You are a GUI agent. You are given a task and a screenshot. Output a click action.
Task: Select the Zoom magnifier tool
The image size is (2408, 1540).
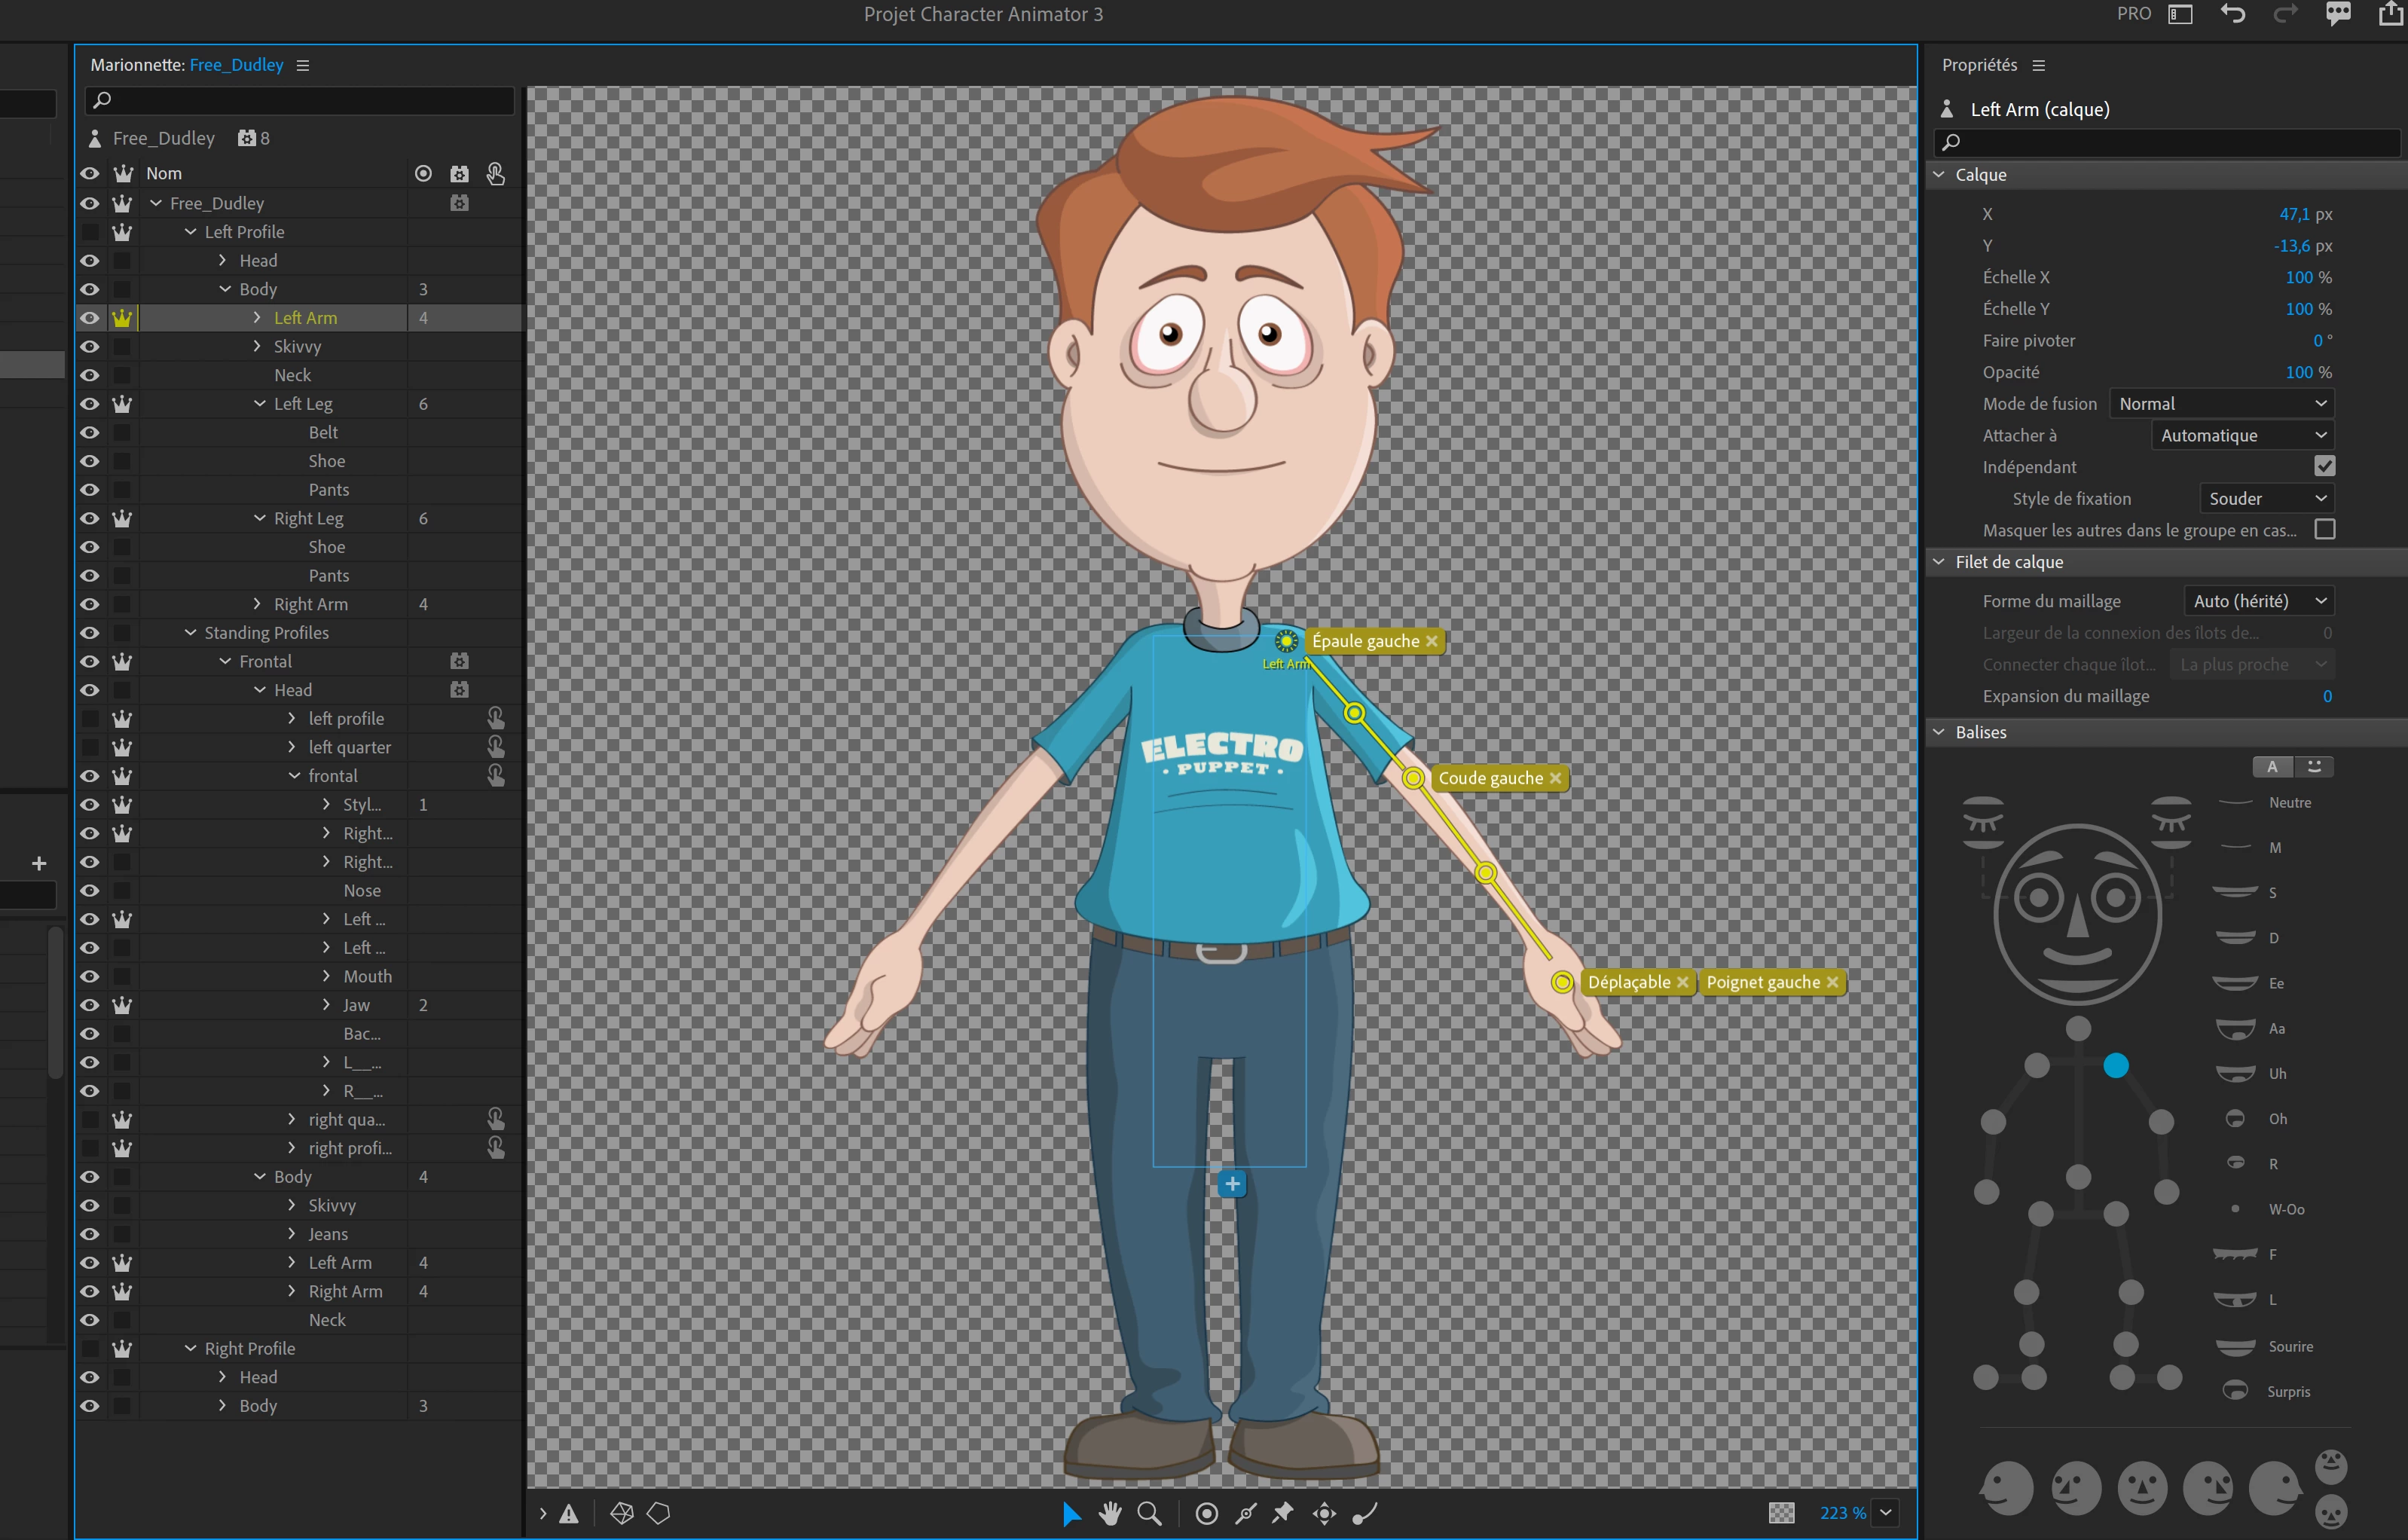coord(1149,1513)
